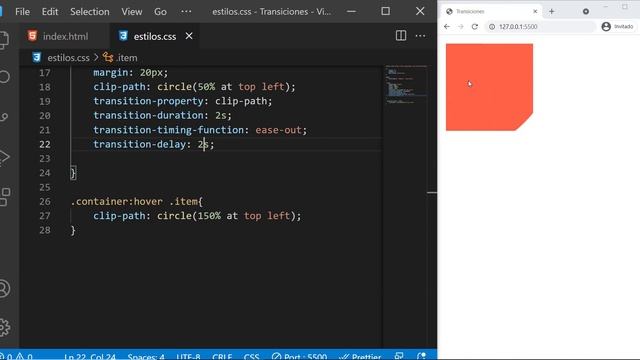The image size is (640, 360).
Task: Open the Run and Debug view
Action: [4, 157]
